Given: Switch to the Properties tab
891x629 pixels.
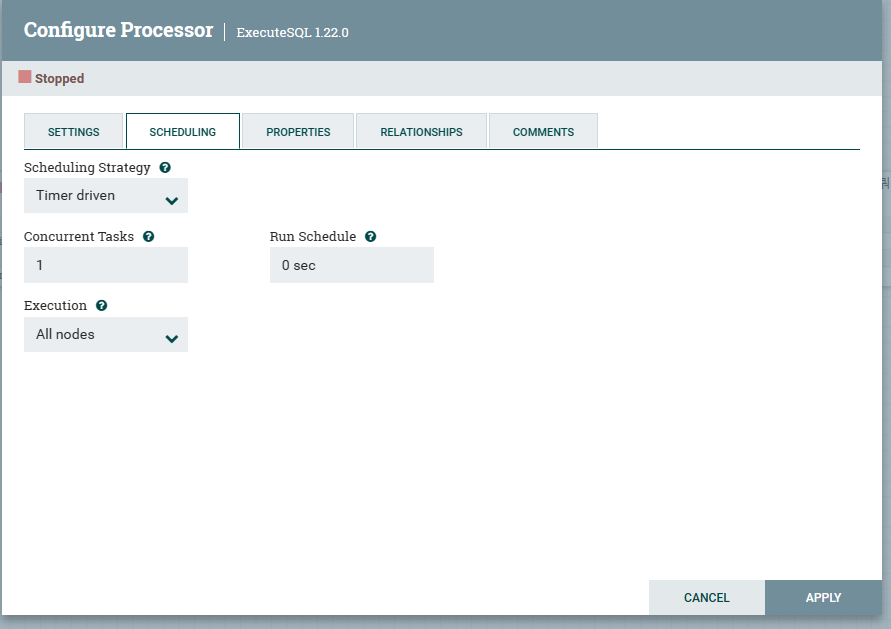Looking at the screenshot, I should point(298,131).
